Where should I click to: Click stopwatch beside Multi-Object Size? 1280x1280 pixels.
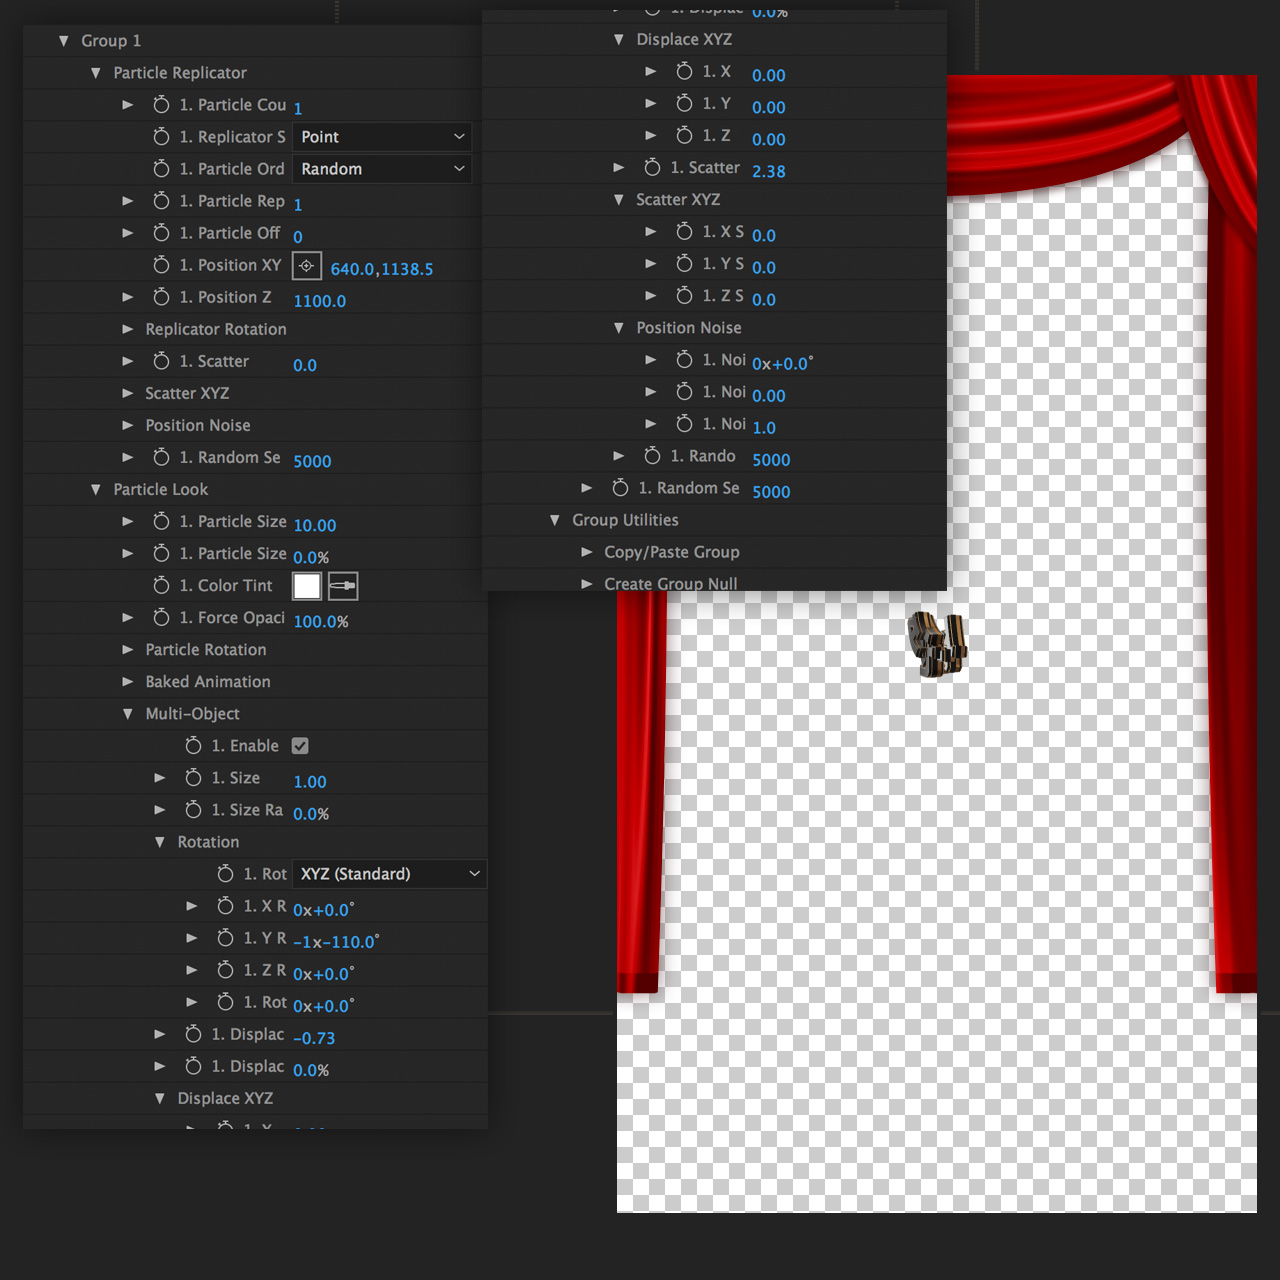[193, 778]
